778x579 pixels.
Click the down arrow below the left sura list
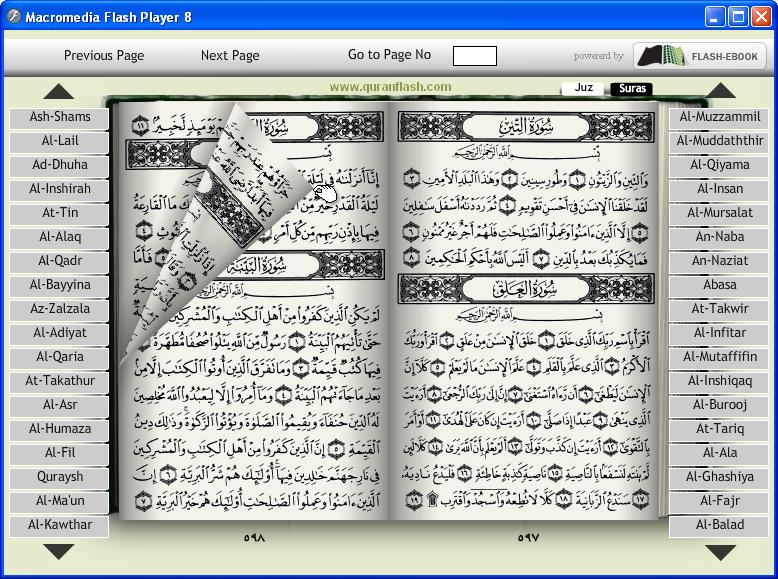coord(59,551)
